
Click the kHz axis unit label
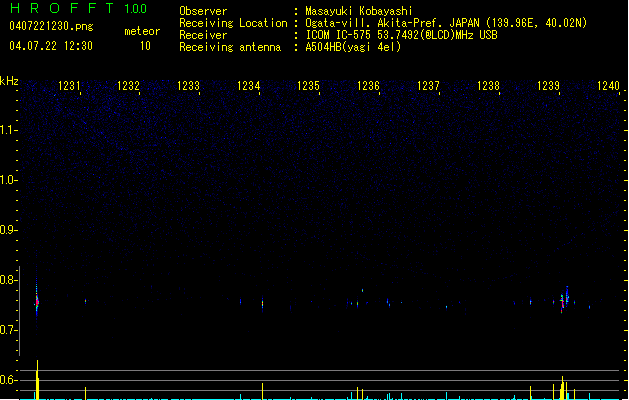coord(9,81)
